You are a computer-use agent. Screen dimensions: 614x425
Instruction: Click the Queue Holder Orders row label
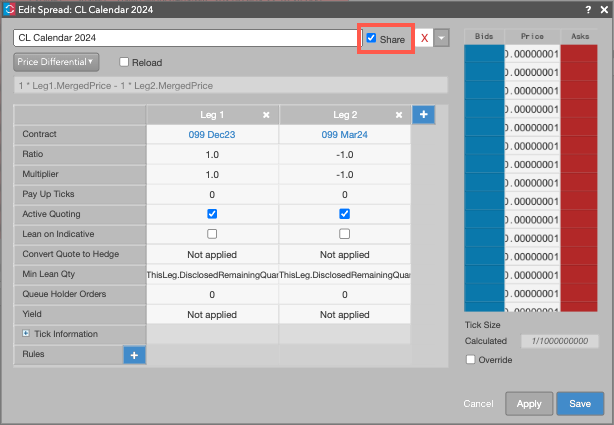(64, 294)
